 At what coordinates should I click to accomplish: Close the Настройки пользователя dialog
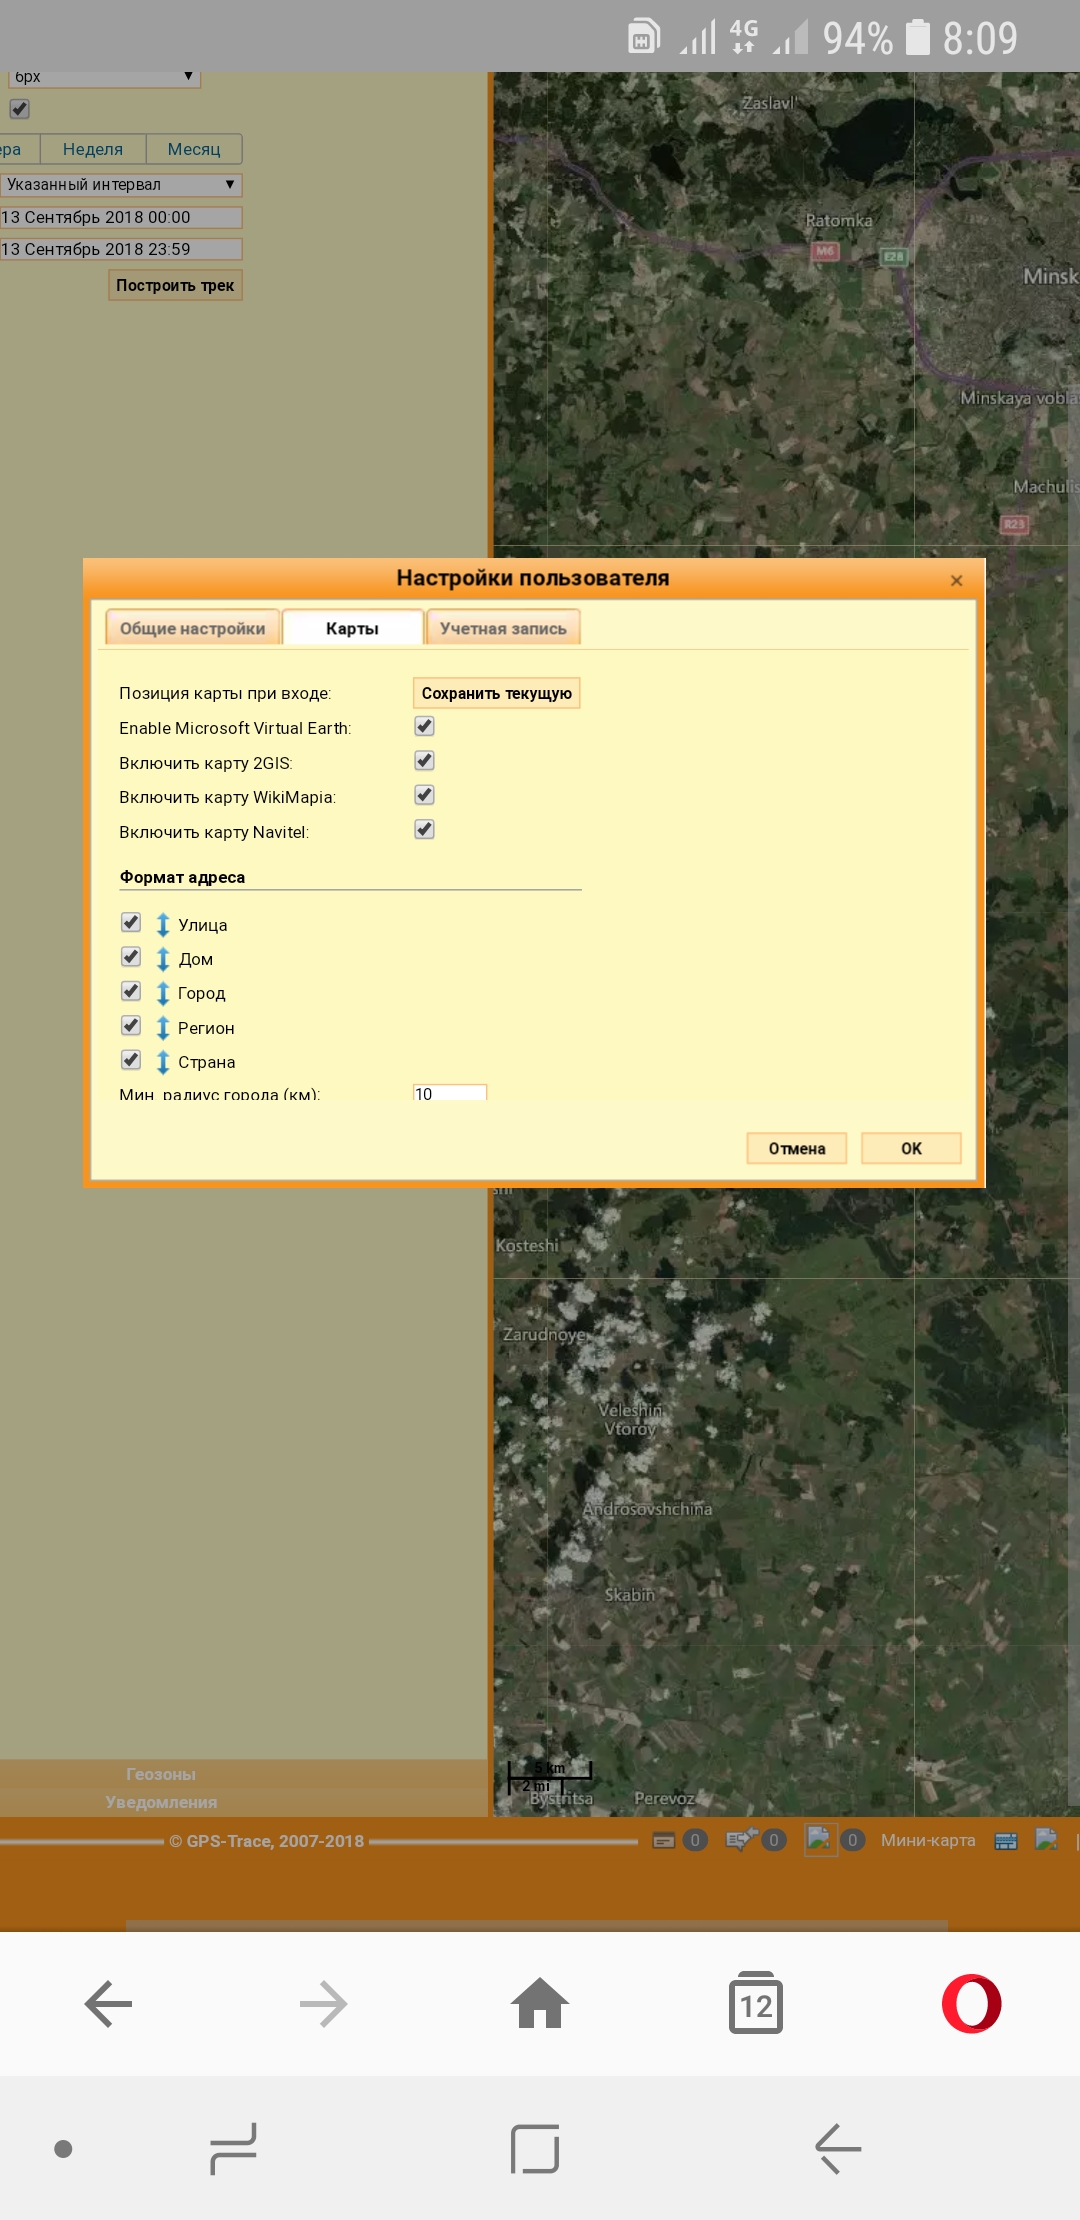click(x=956, y=580)
